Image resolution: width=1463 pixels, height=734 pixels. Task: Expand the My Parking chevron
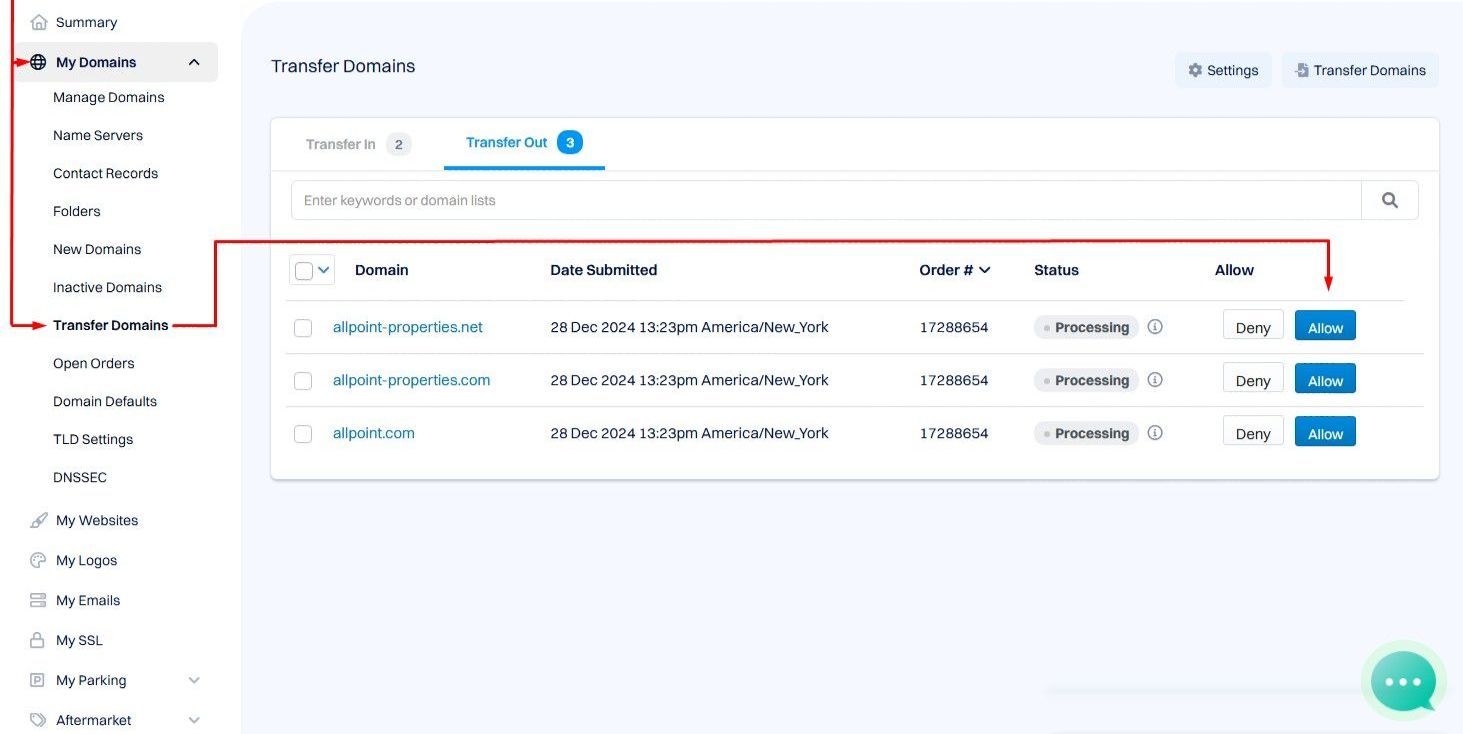pyautogui.click(x=194, y=680)
